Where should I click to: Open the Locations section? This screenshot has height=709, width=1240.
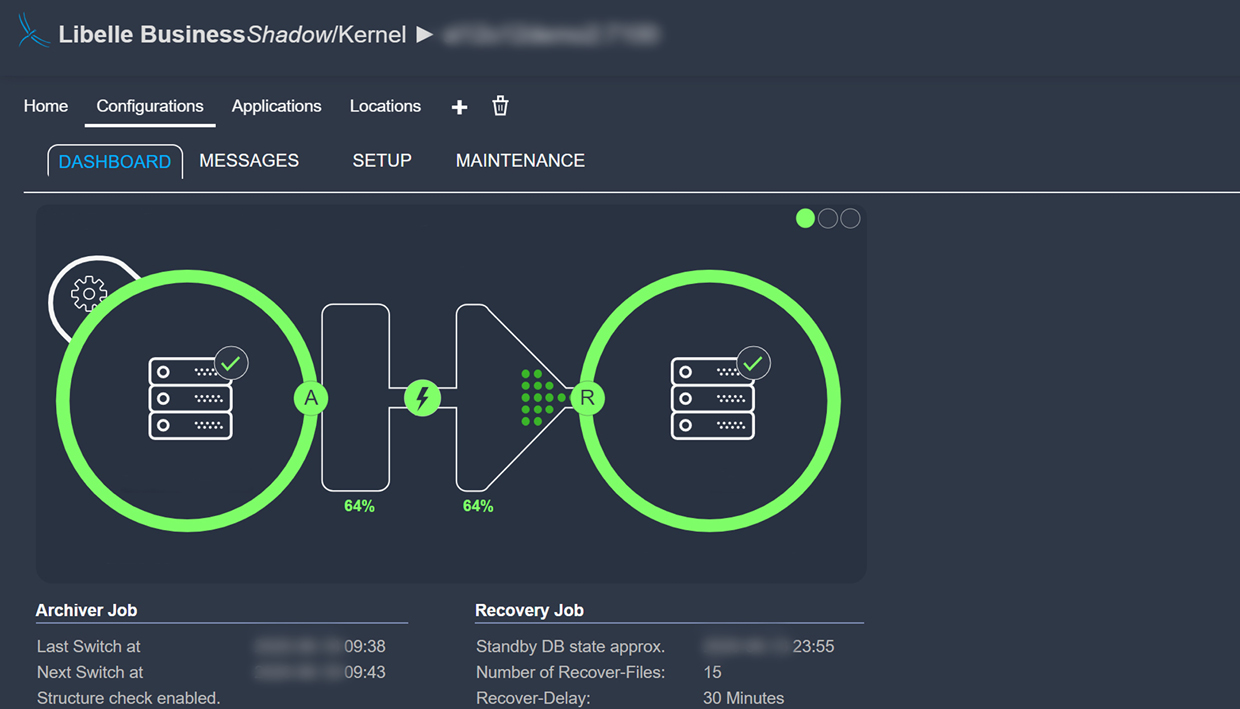(x=385, y=106)
